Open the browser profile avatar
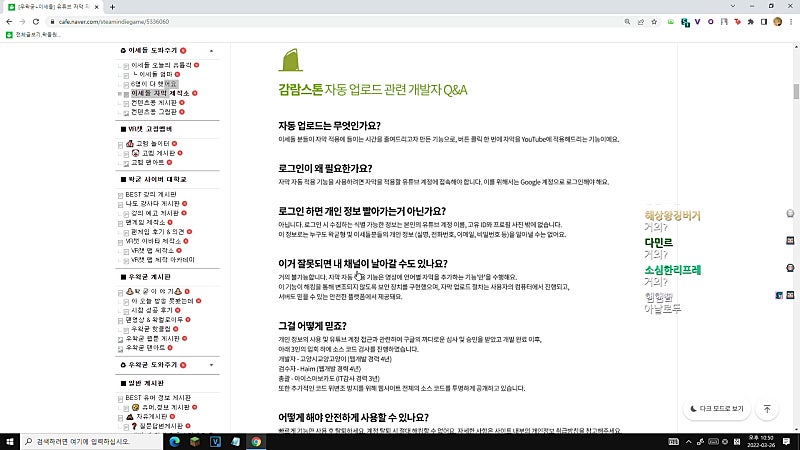This screenshot has width=800, height=450. coord(778,22)
